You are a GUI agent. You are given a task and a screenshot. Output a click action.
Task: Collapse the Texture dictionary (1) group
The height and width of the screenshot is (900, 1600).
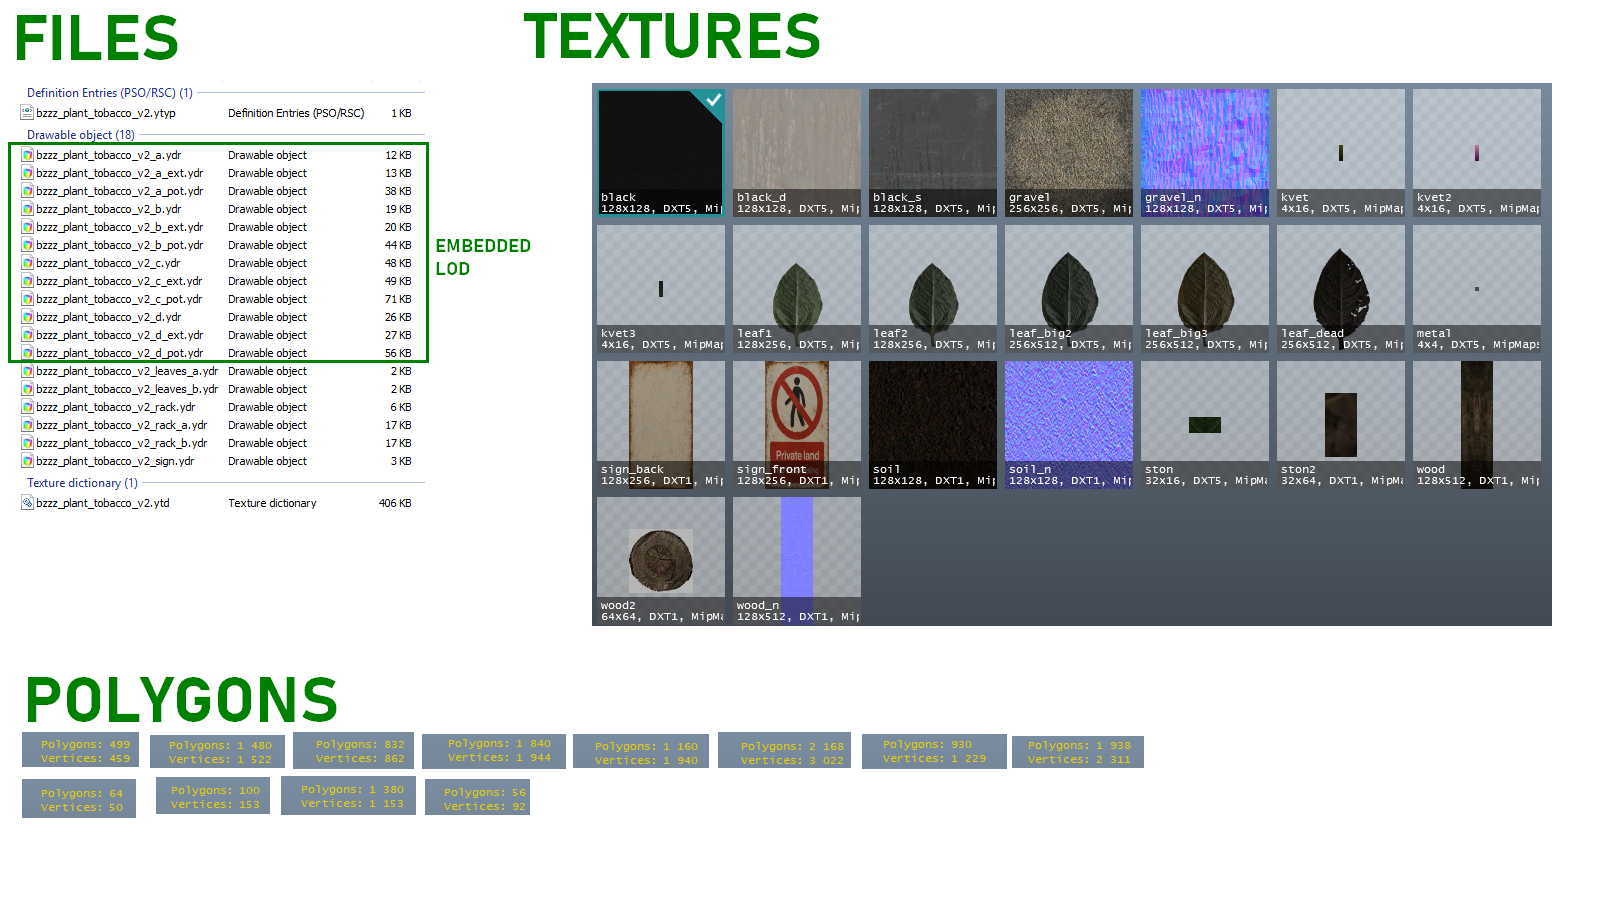83,483
